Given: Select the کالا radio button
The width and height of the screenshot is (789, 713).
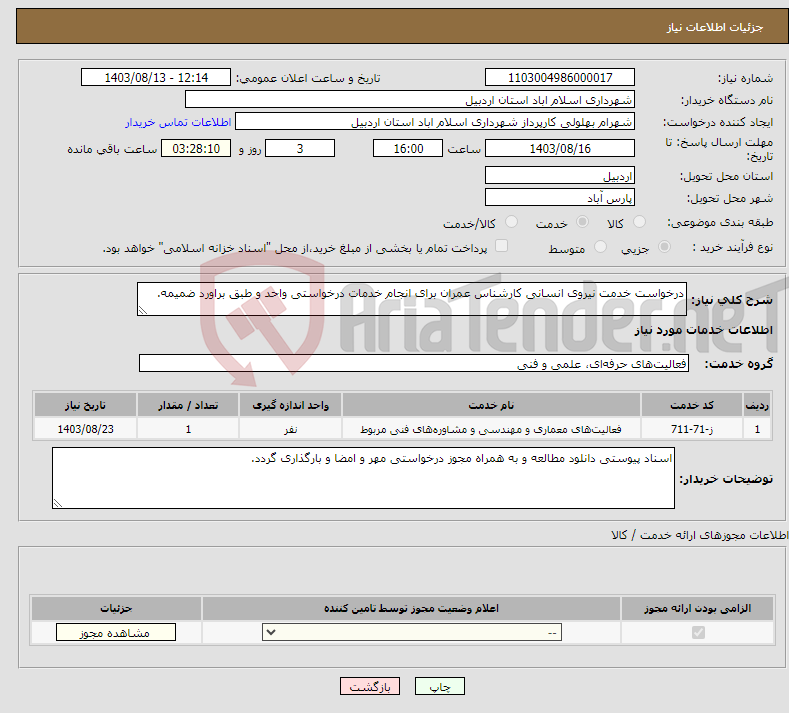Looking at the screenshot, I should (639, 222).
